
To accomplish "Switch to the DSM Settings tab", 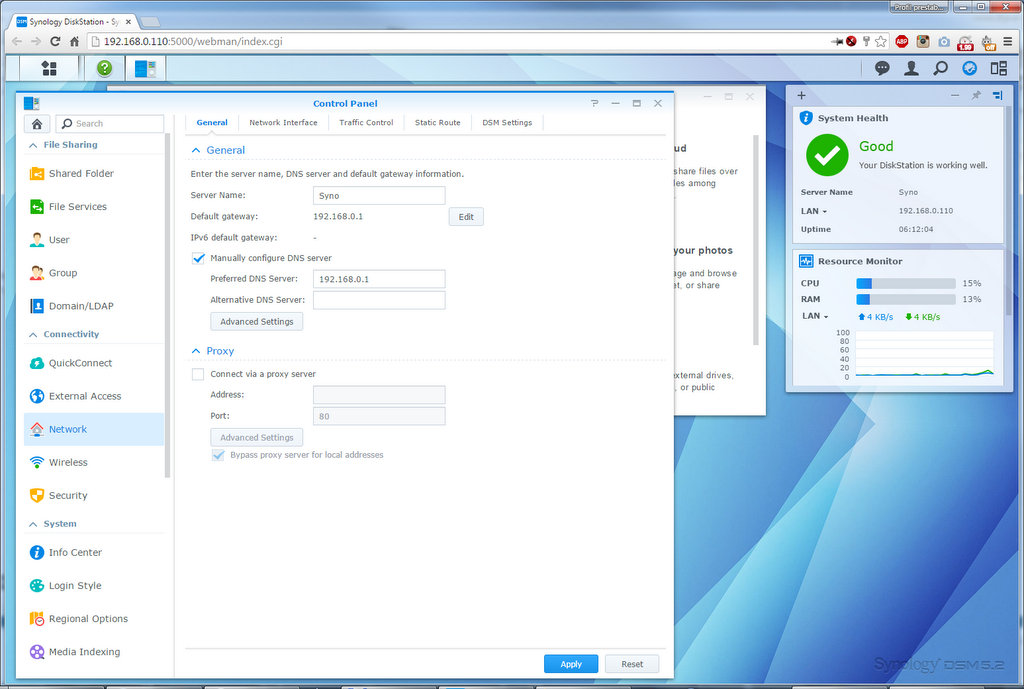I will (x=507, y=123).
